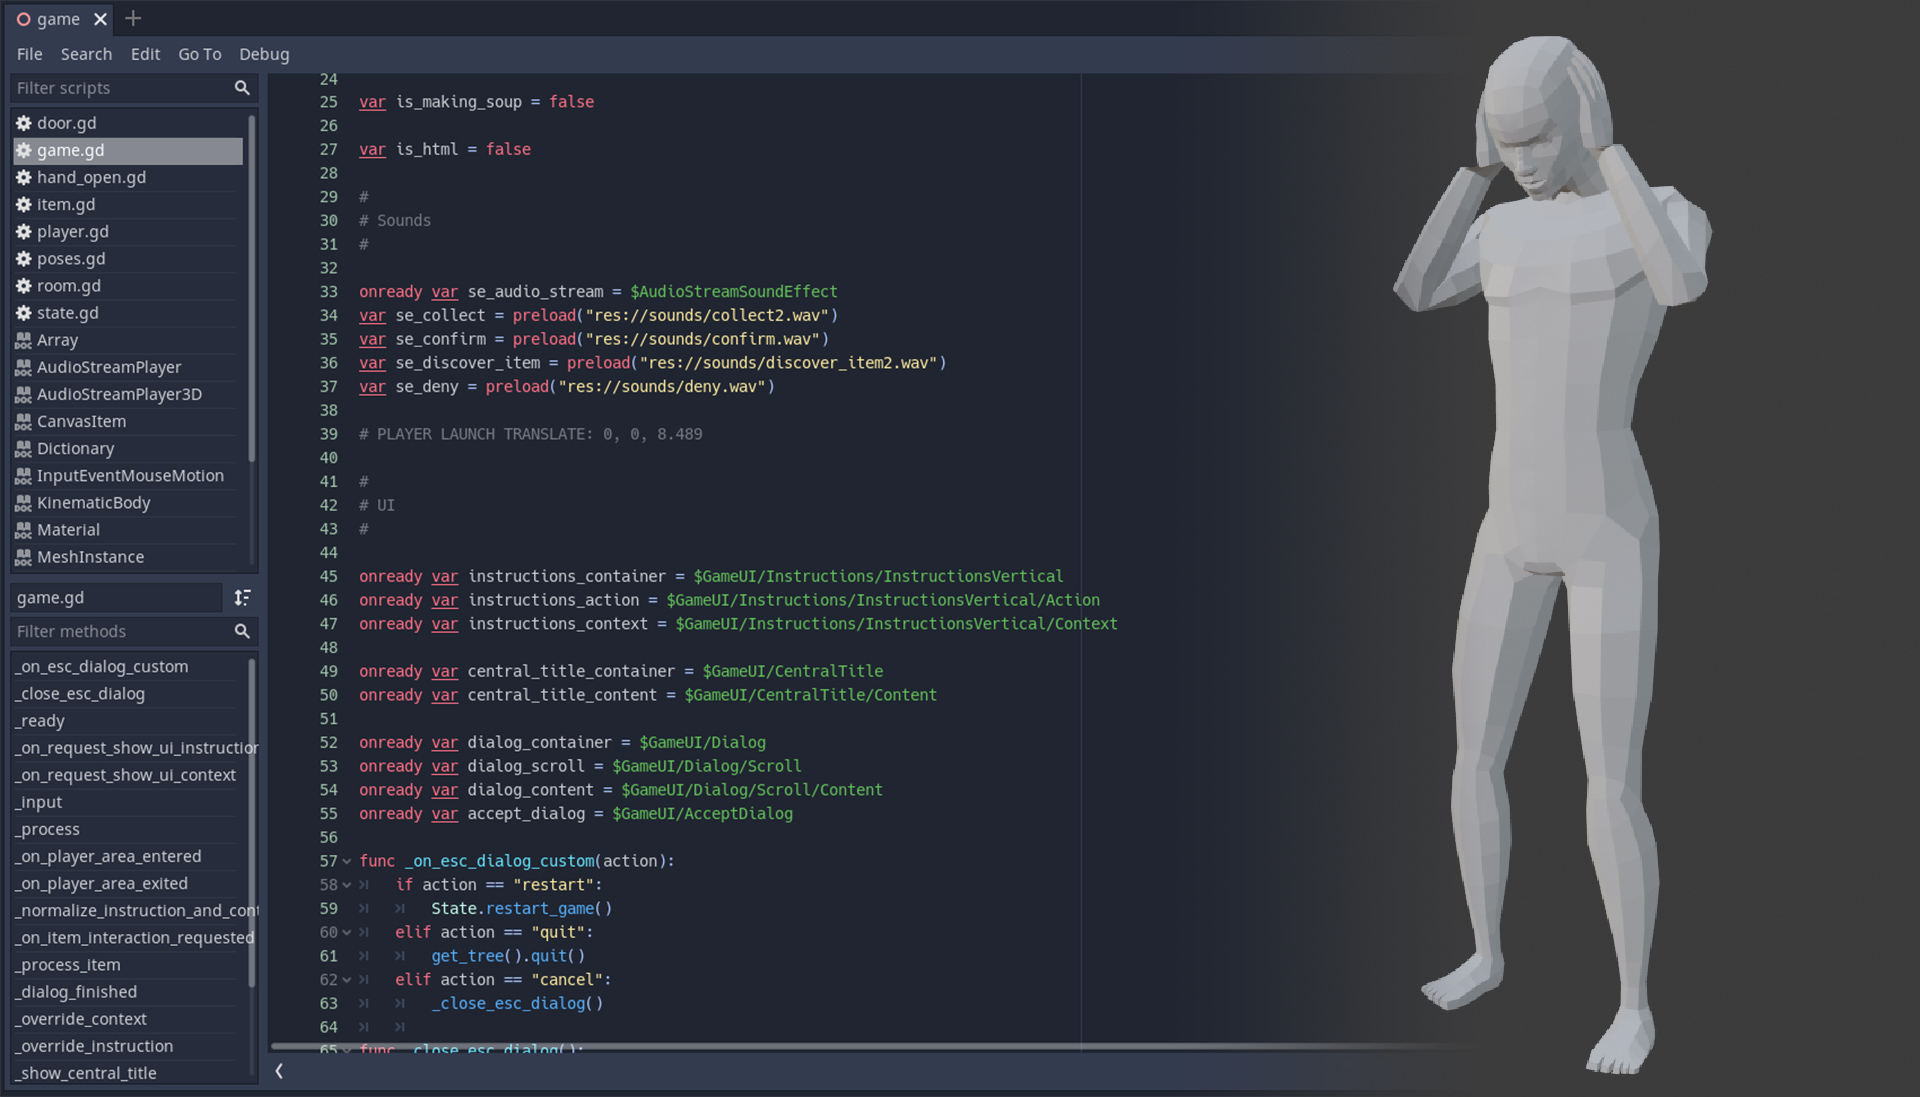Viewport: 1920px width, 1097px height.
Task: Click the class reference icon beside Dictionary
Action: tap(24, 448)
